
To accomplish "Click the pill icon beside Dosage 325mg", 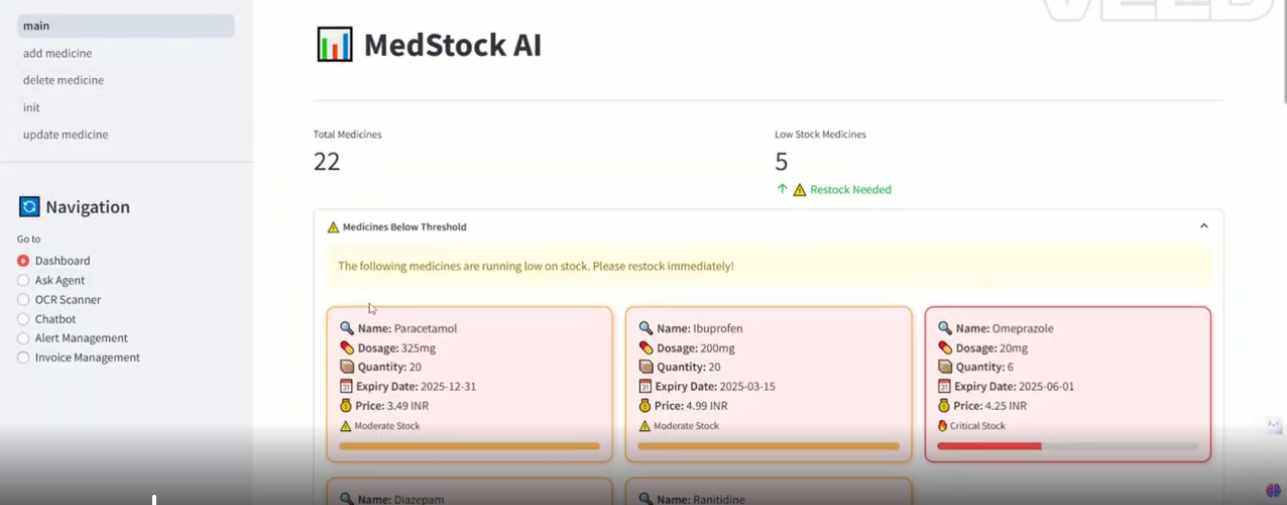I will 347,348.
